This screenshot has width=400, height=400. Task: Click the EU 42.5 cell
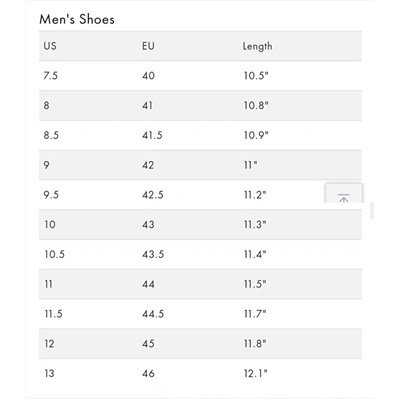153,195
